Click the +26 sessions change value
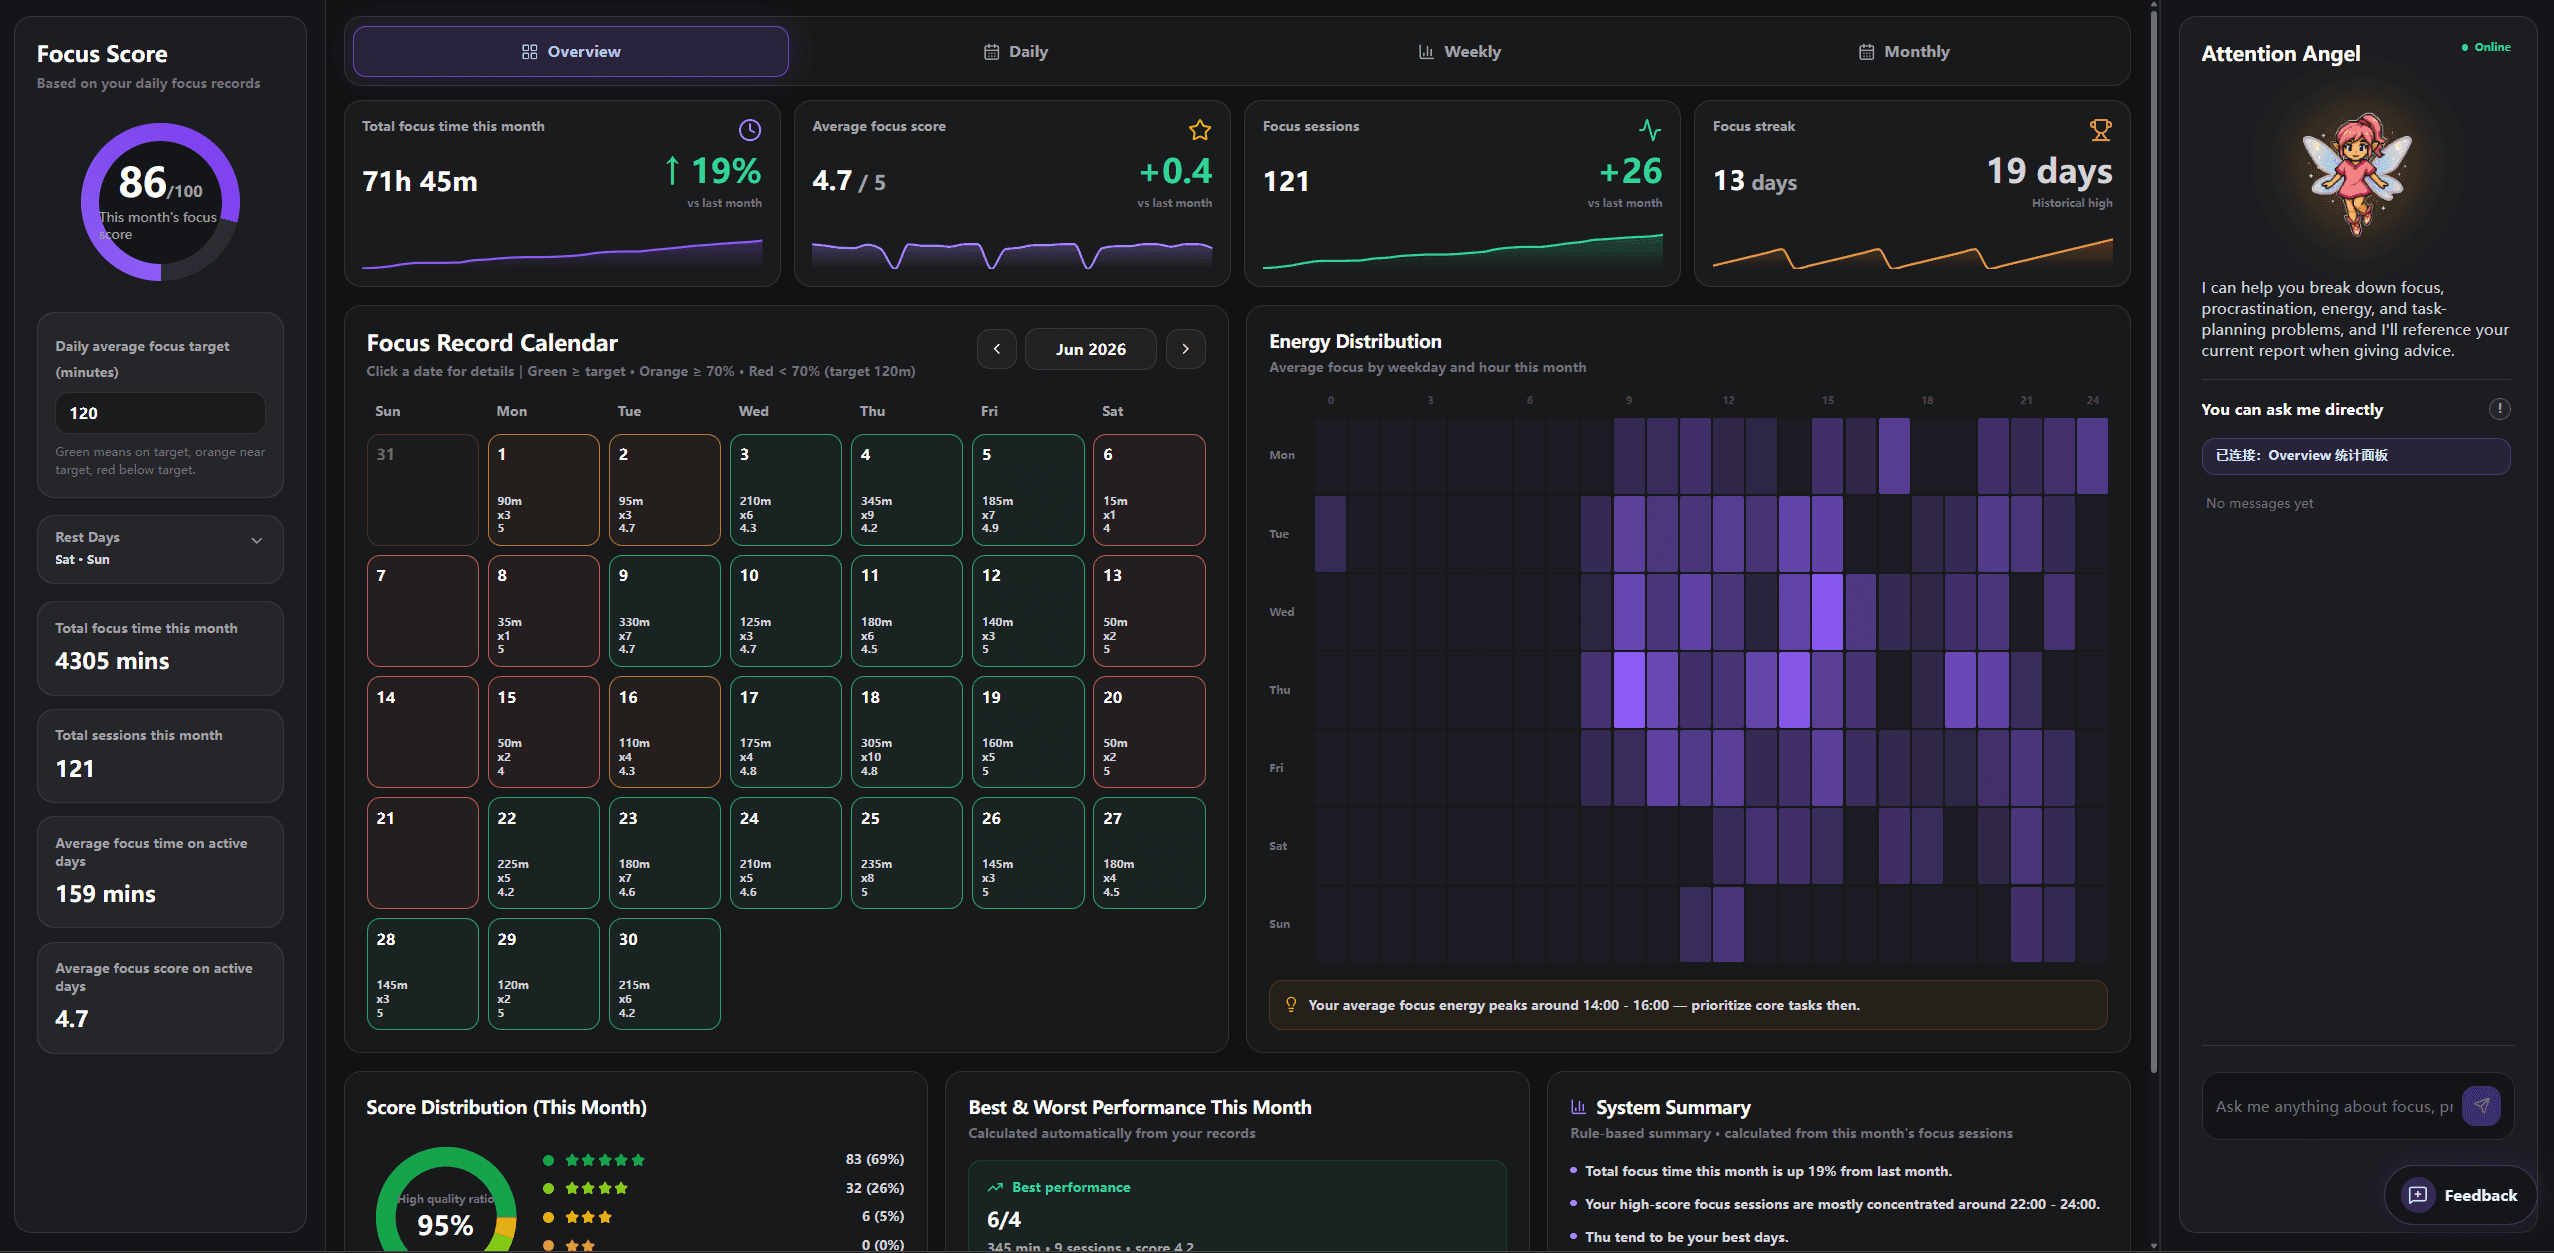 [1631, 171]
